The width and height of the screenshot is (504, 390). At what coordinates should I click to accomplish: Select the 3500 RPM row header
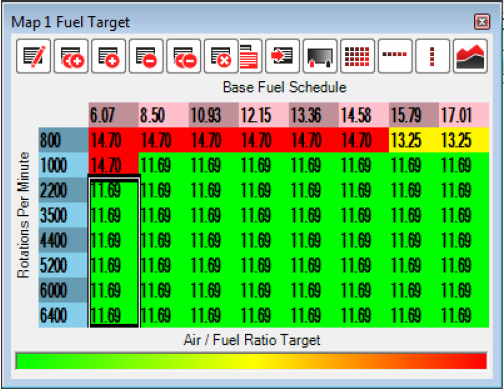coord(64,215)
